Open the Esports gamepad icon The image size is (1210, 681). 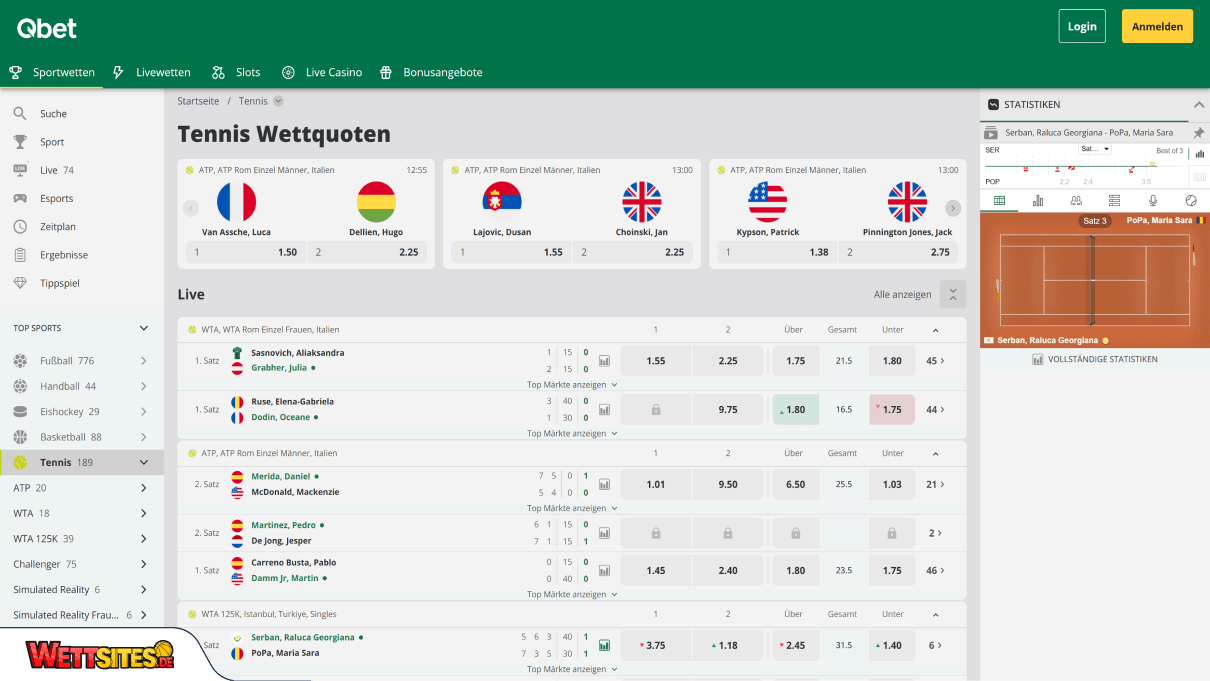point(20,198)
